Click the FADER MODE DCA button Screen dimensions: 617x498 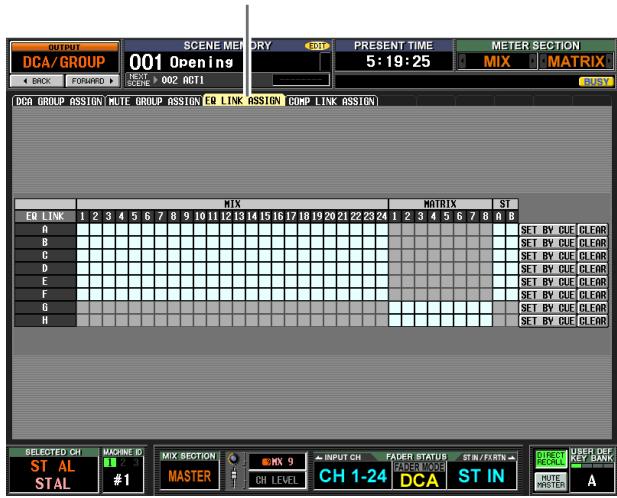click(419, 476)
